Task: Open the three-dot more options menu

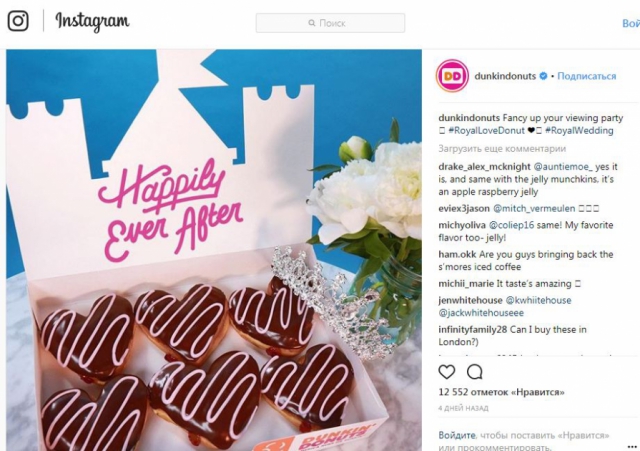Action: pyautogui.click(x=632, y=447)
